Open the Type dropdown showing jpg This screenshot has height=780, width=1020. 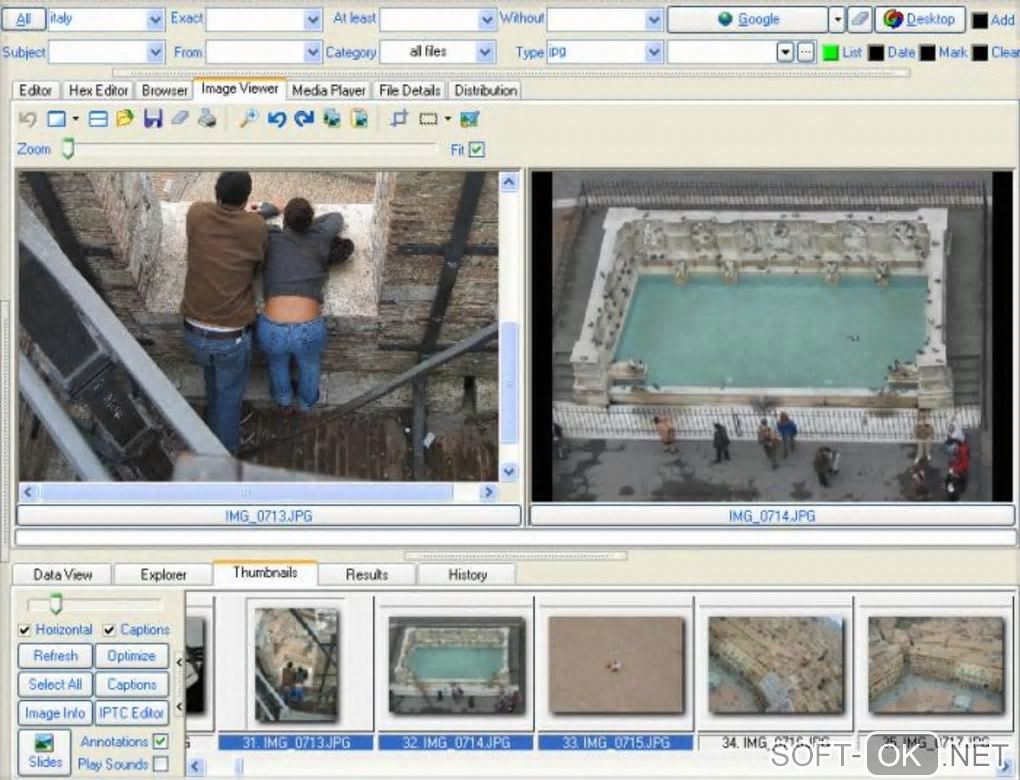(x=654, y=52)
